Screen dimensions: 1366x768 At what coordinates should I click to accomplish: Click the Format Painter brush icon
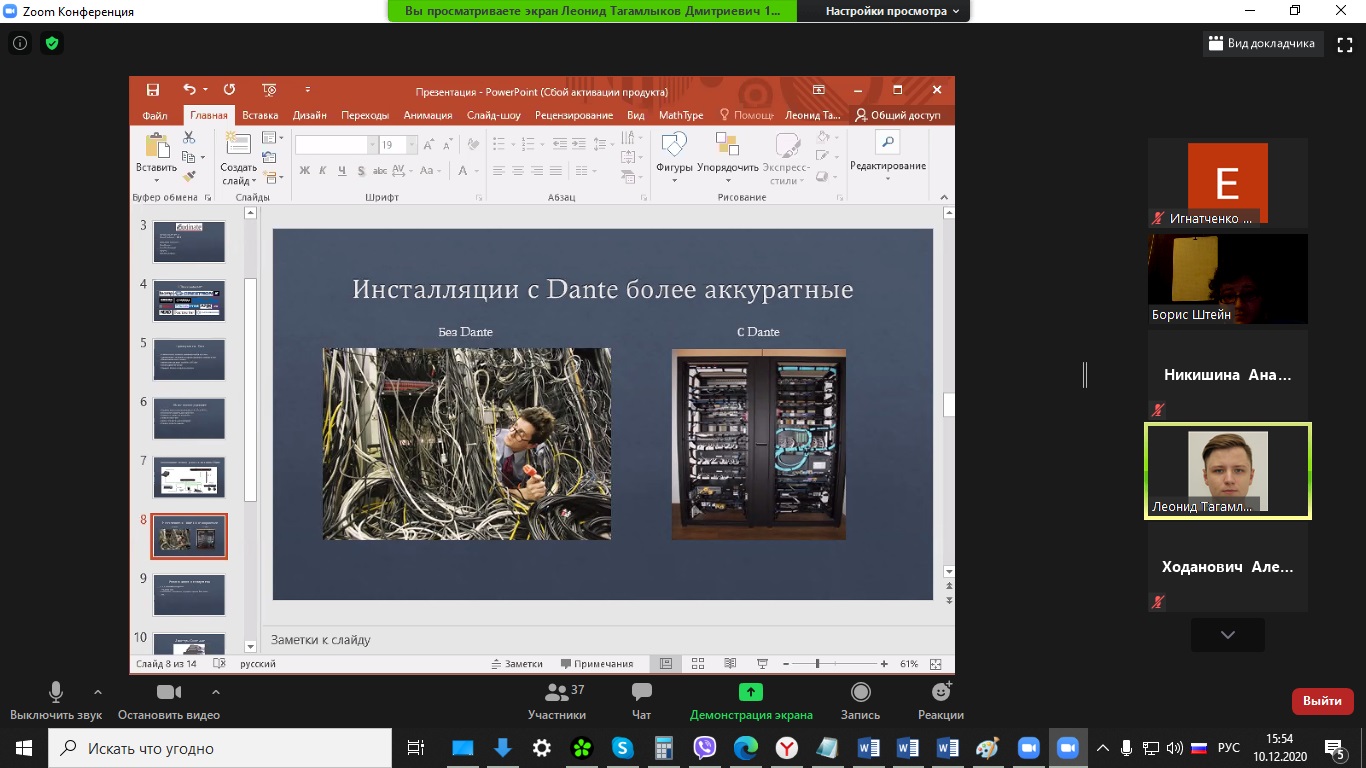tap(189, 176)
